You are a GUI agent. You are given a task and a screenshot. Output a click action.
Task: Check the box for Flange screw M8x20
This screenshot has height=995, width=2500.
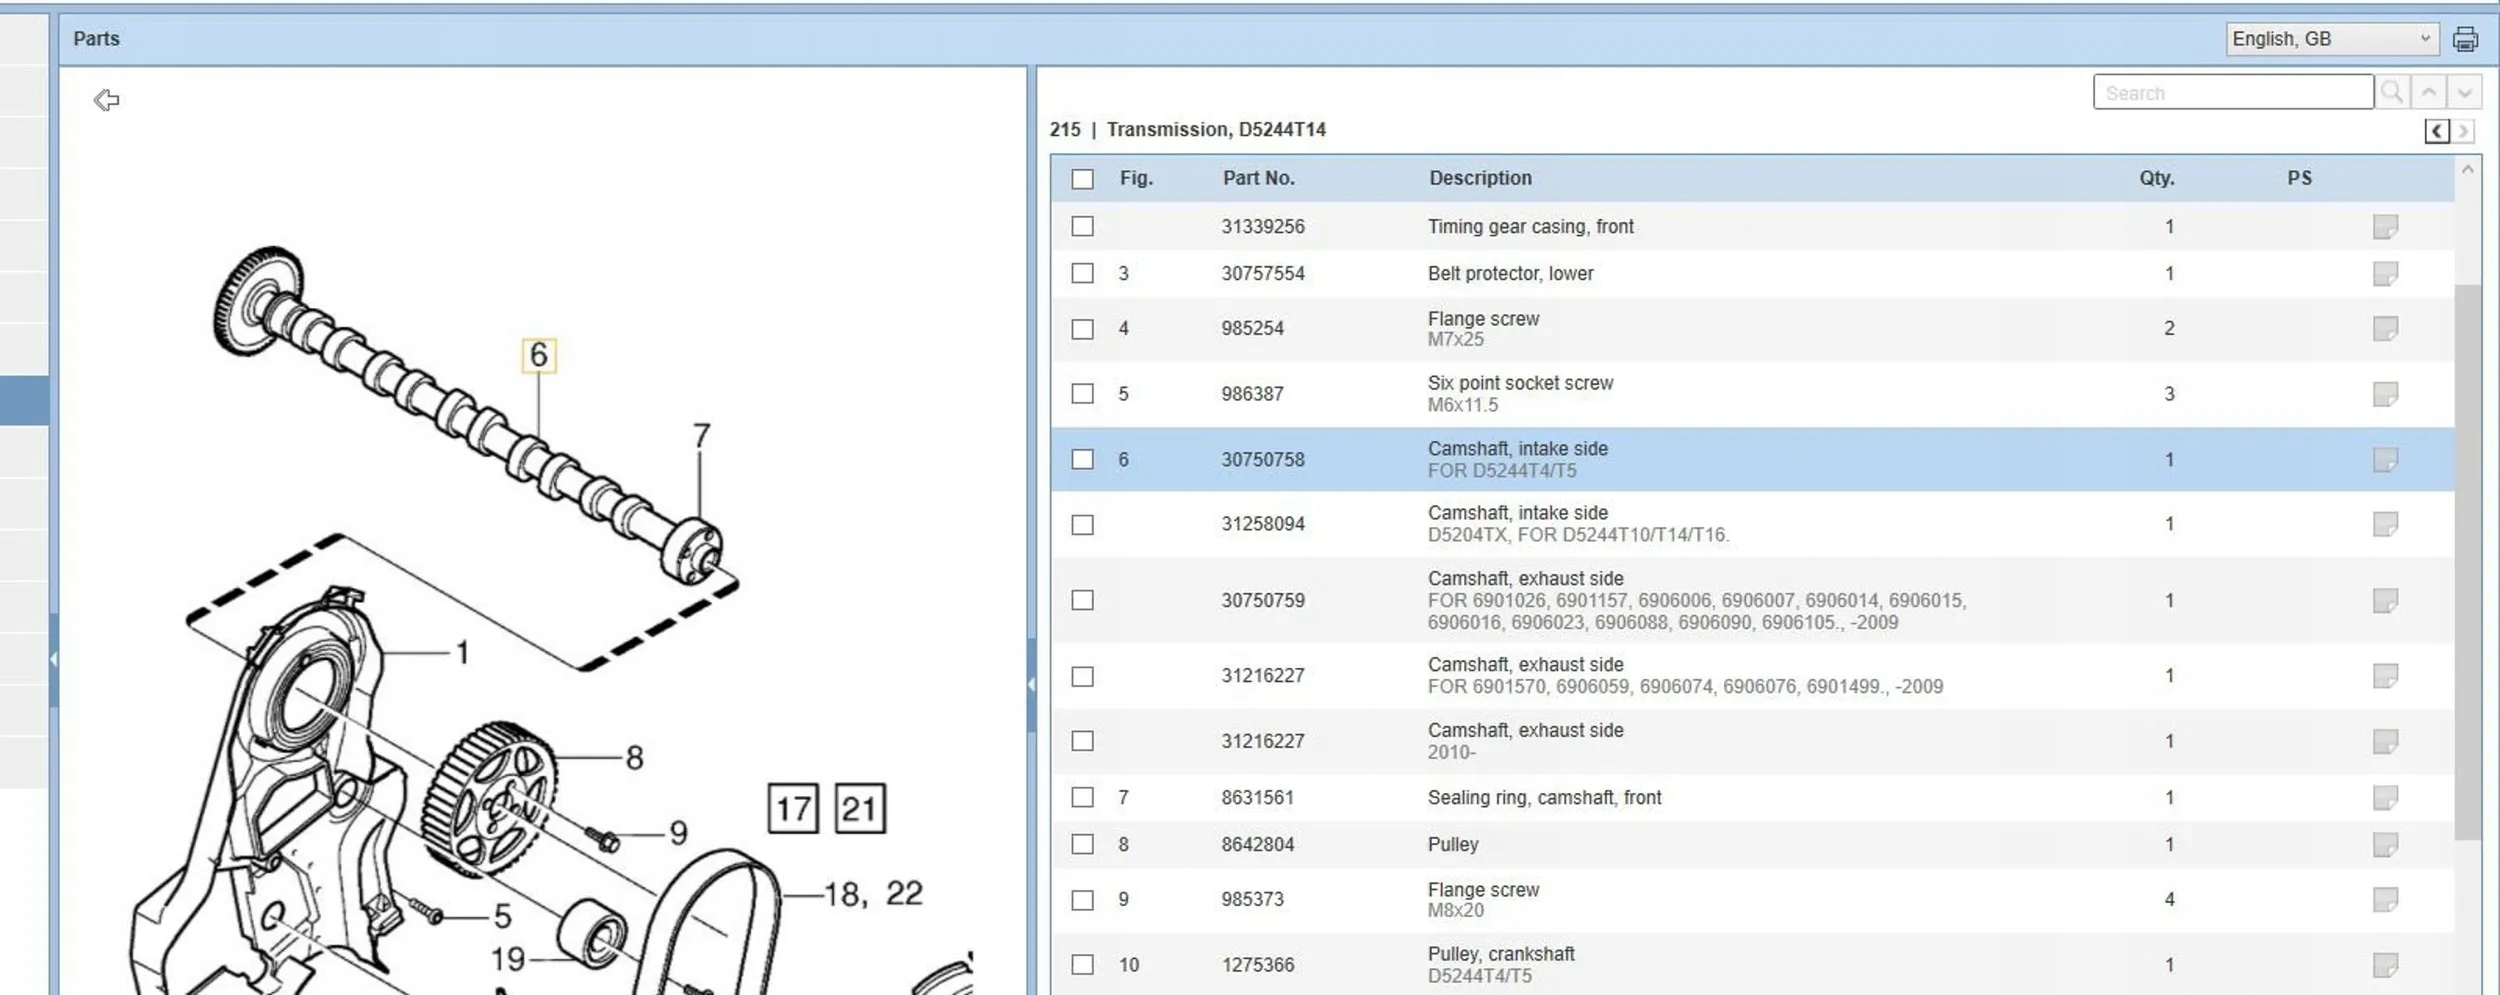1082,900
